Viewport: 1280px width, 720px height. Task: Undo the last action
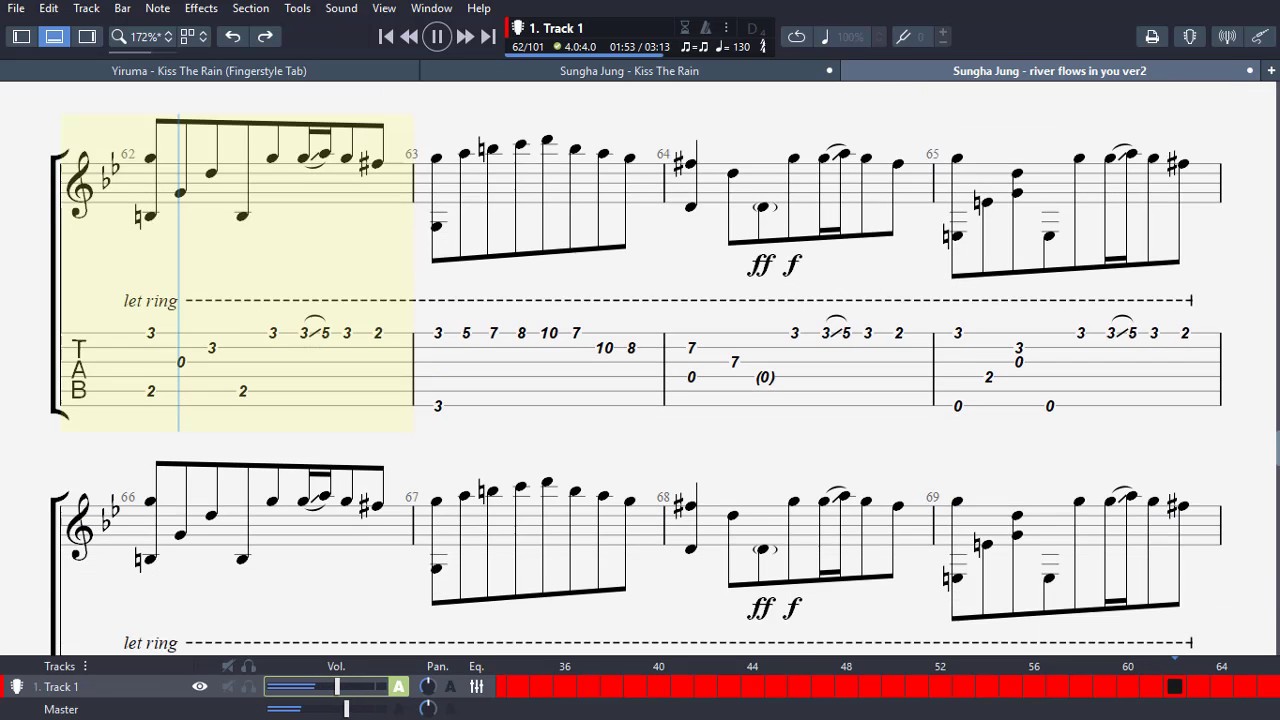click(x=232, y=36)
